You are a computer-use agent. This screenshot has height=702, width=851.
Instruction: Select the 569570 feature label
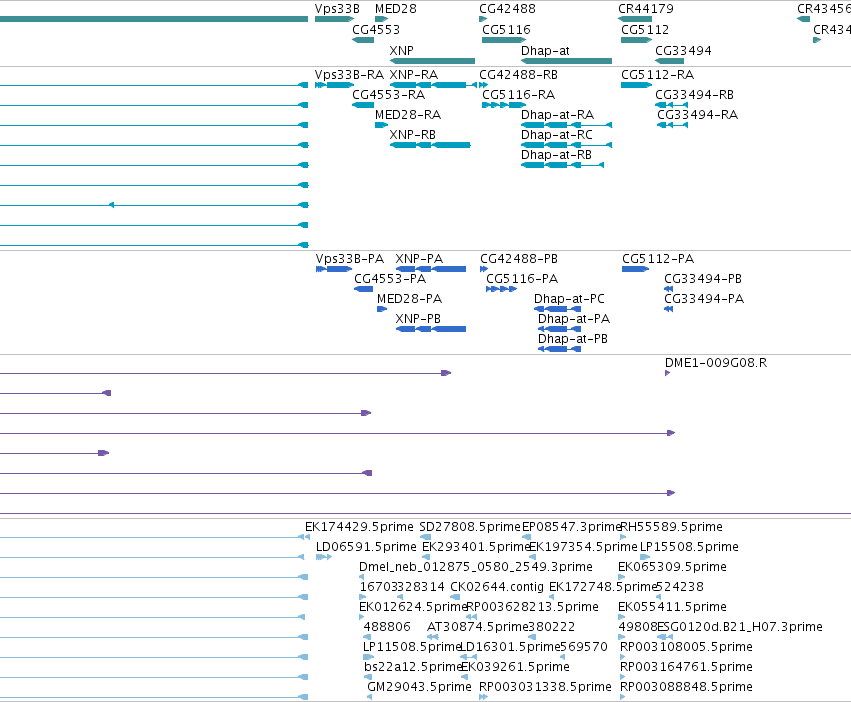tap(584, 647)
